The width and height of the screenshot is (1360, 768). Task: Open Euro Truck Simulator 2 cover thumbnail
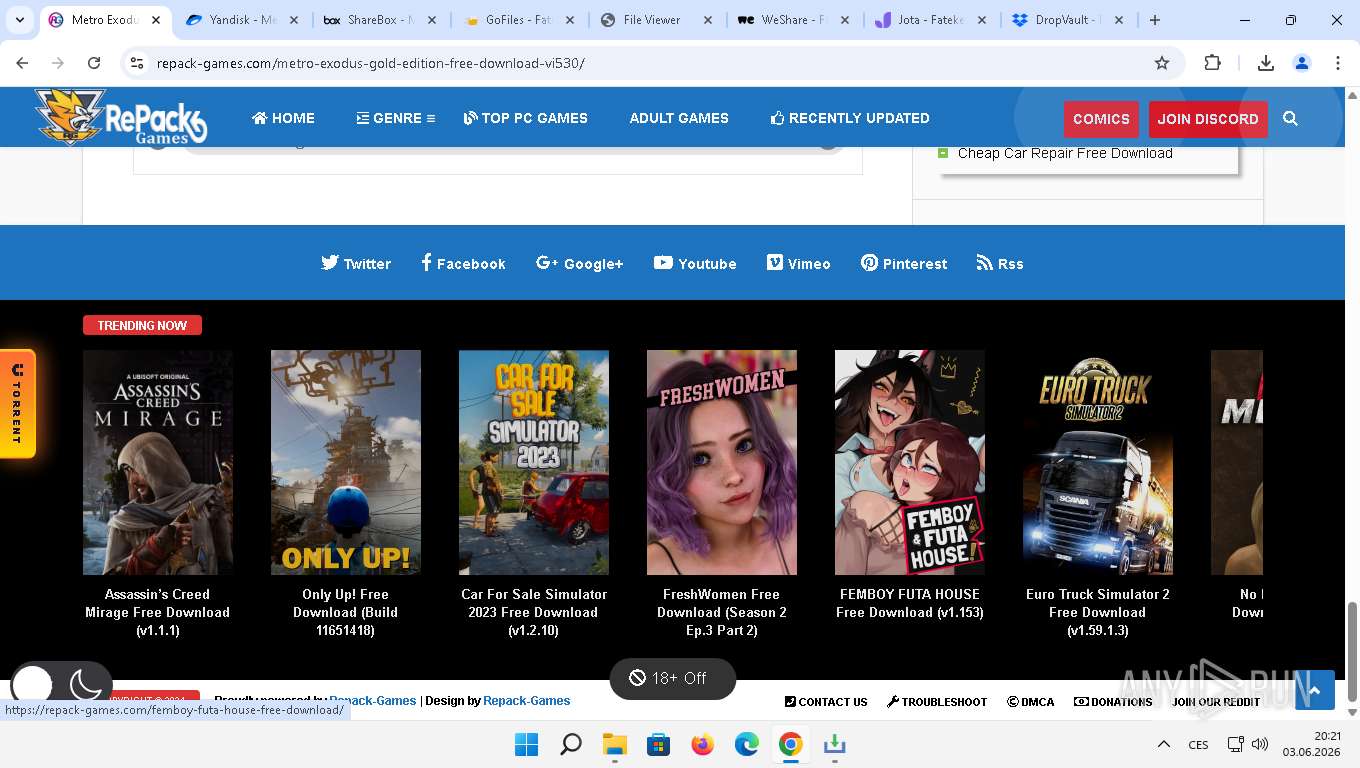click(x=1098, y=462)
